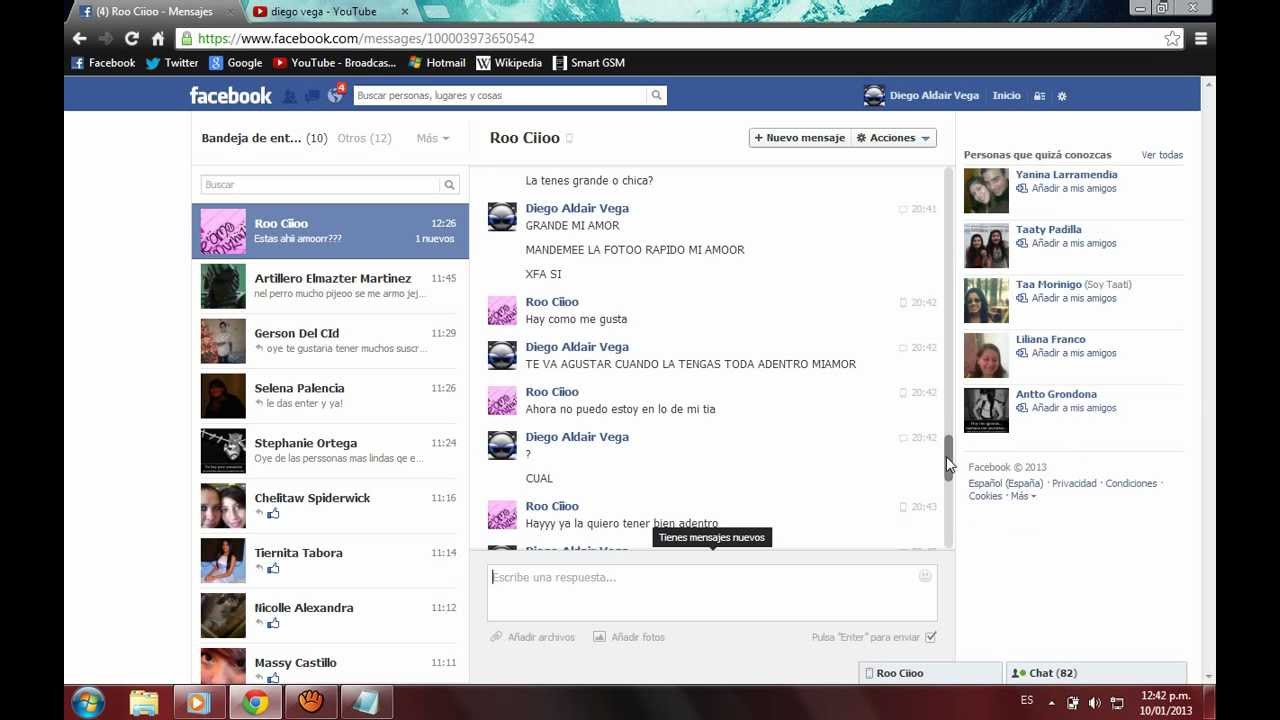Viewport: 1280px width, 720px height.
Task: Open conversation with Gerson Del CId
Action: pos(330,341)
